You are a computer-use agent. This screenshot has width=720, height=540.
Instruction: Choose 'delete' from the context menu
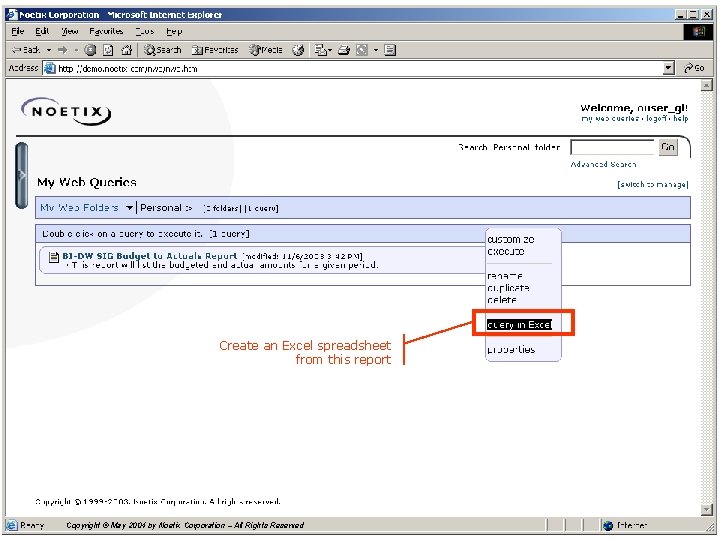pyautogui.click(x=502, y=300)
